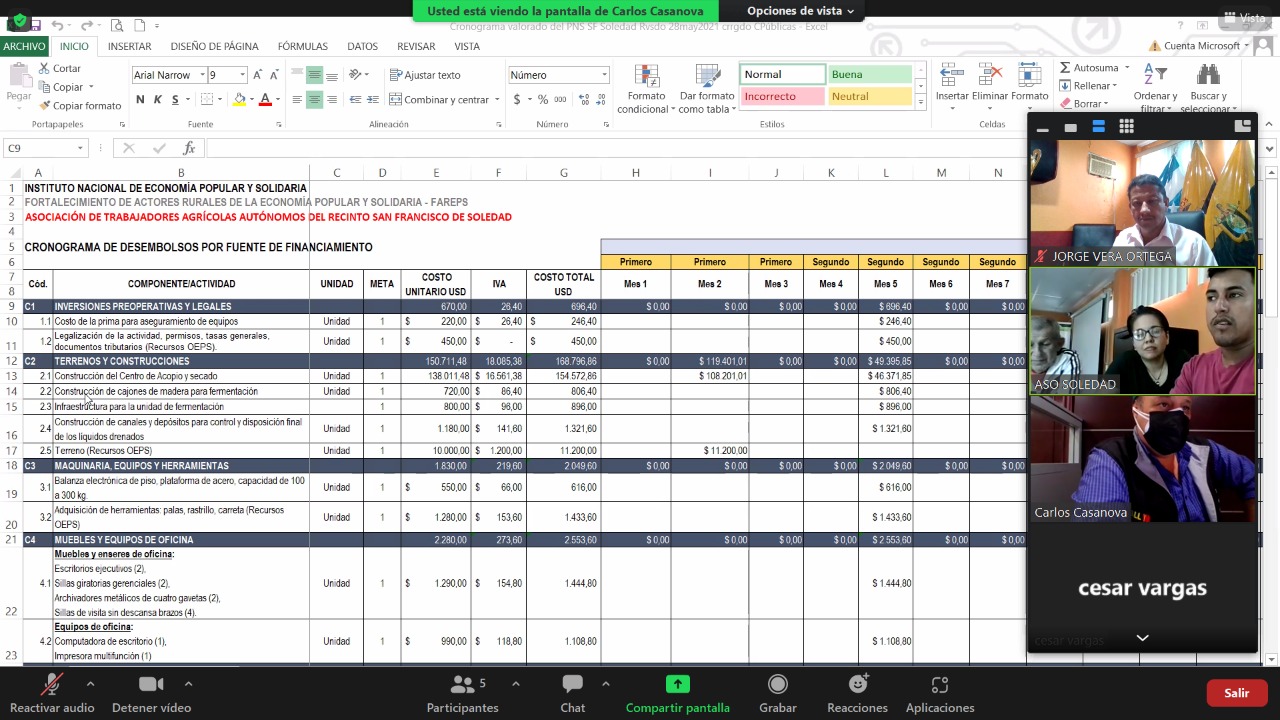The width and height of the screenshot is (1280, 720).
Task: Click the Autosuma icon in ribbon
Action: pyautogui.click(x=1066, y=68)
